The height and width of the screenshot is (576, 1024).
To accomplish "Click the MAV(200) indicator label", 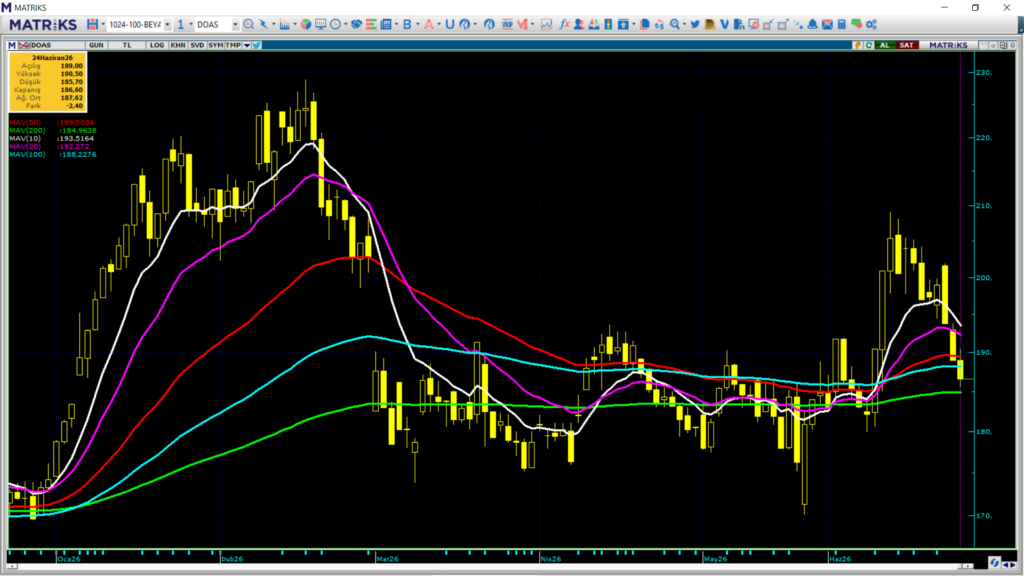I will (27, 130).
